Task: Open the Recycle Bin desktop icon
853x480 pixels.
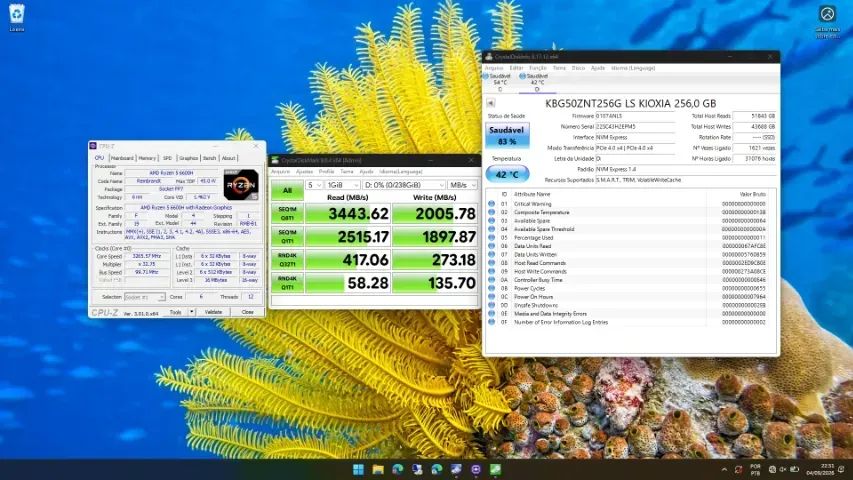Action: tap(17, 17)
